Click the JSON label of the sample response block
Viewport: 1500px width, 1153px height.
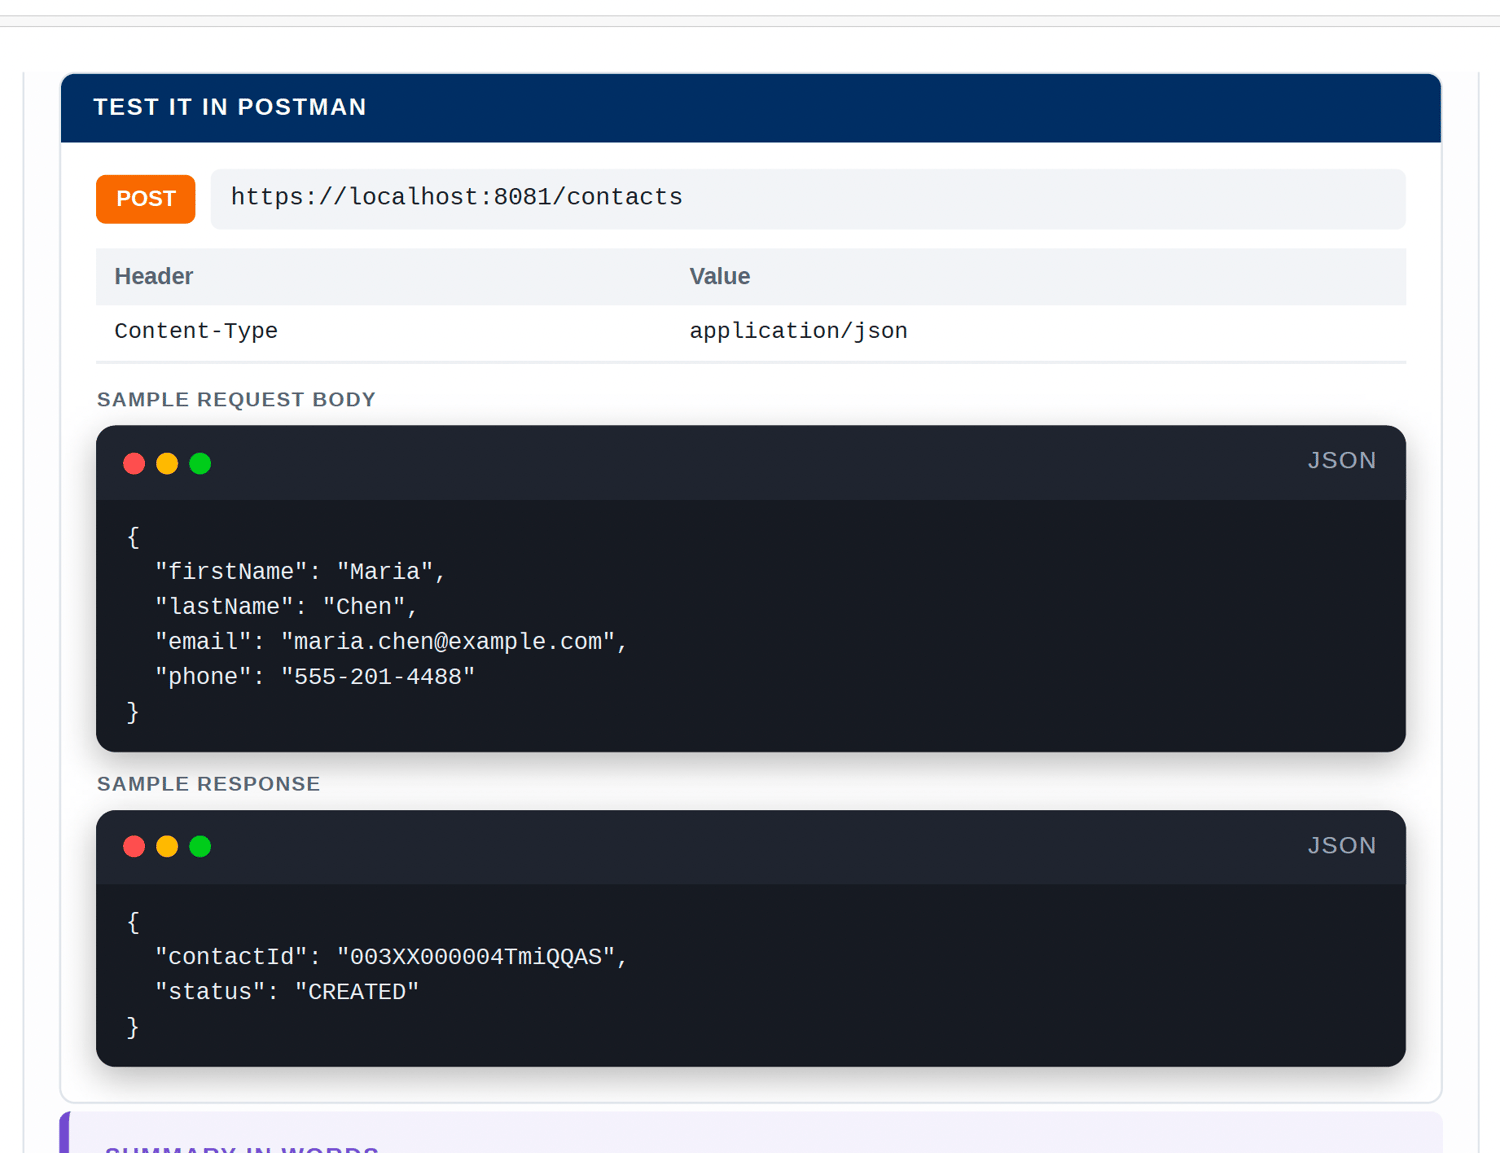point(1342,846)
